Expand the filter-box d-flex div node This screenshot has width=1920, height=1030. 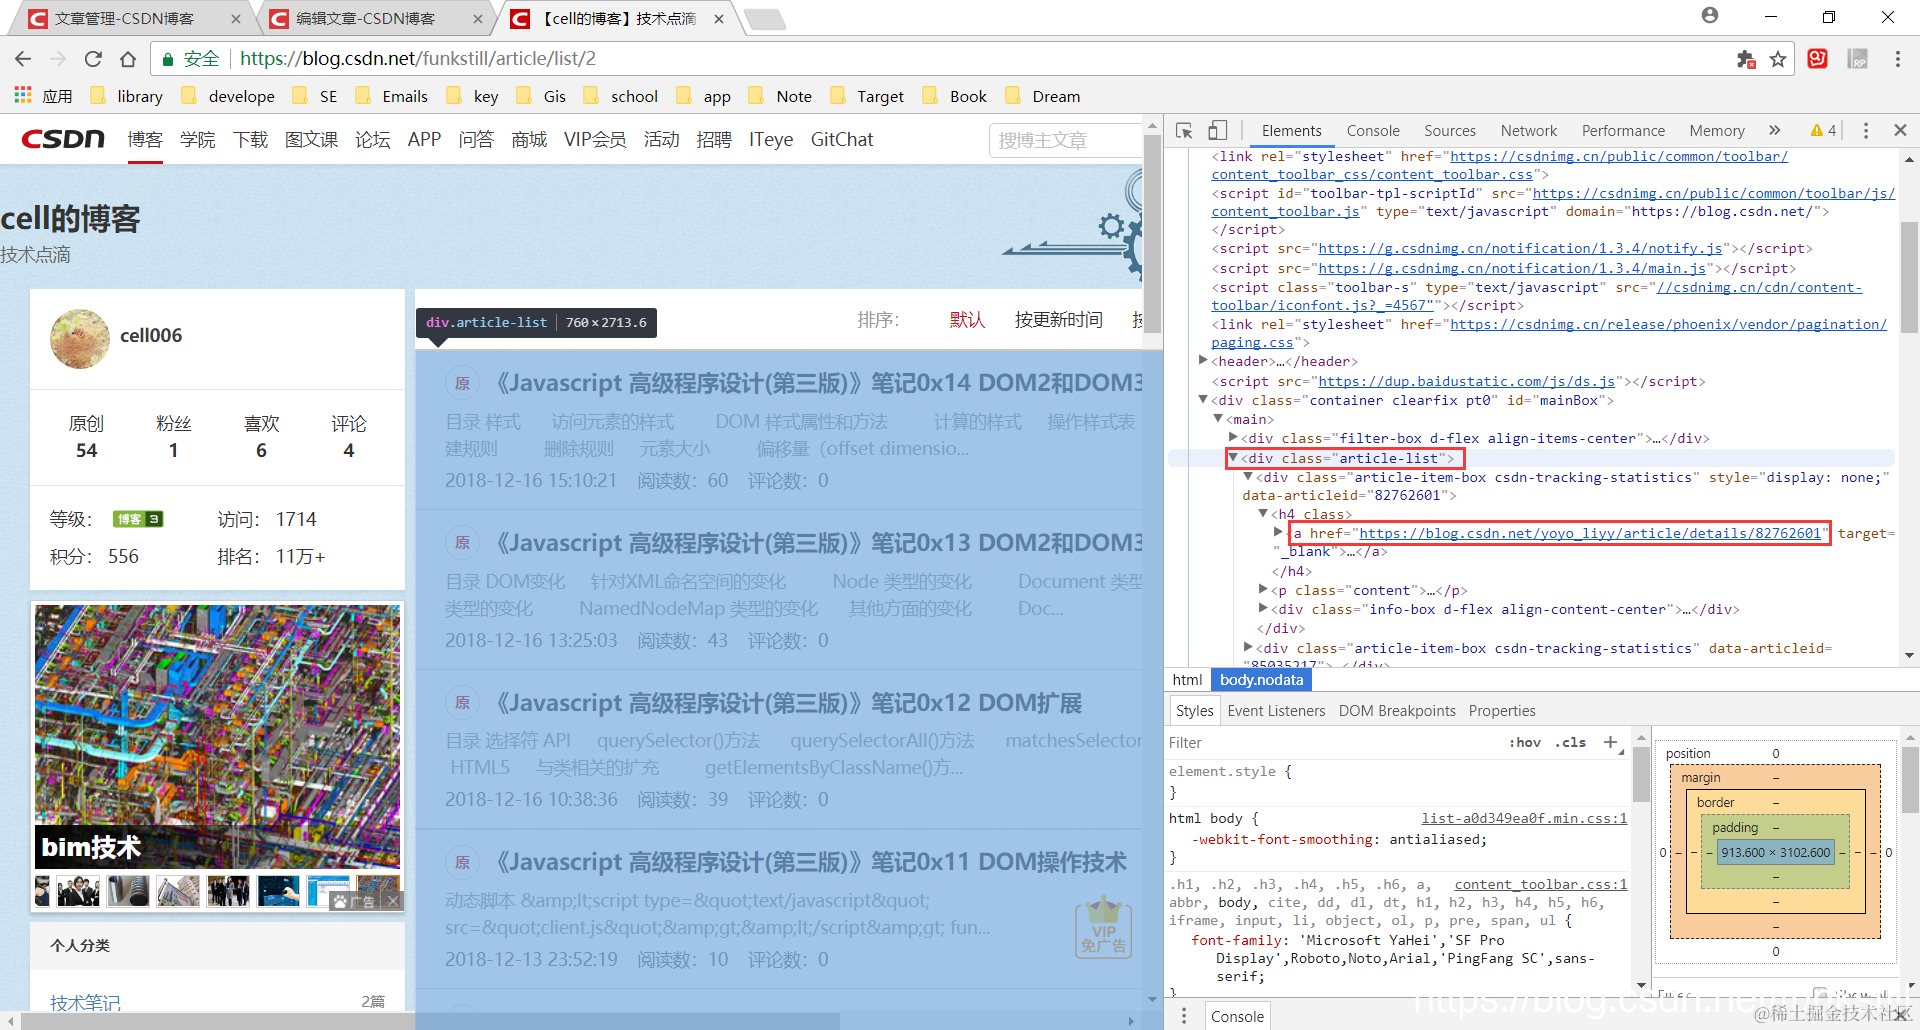(1234, 437)
